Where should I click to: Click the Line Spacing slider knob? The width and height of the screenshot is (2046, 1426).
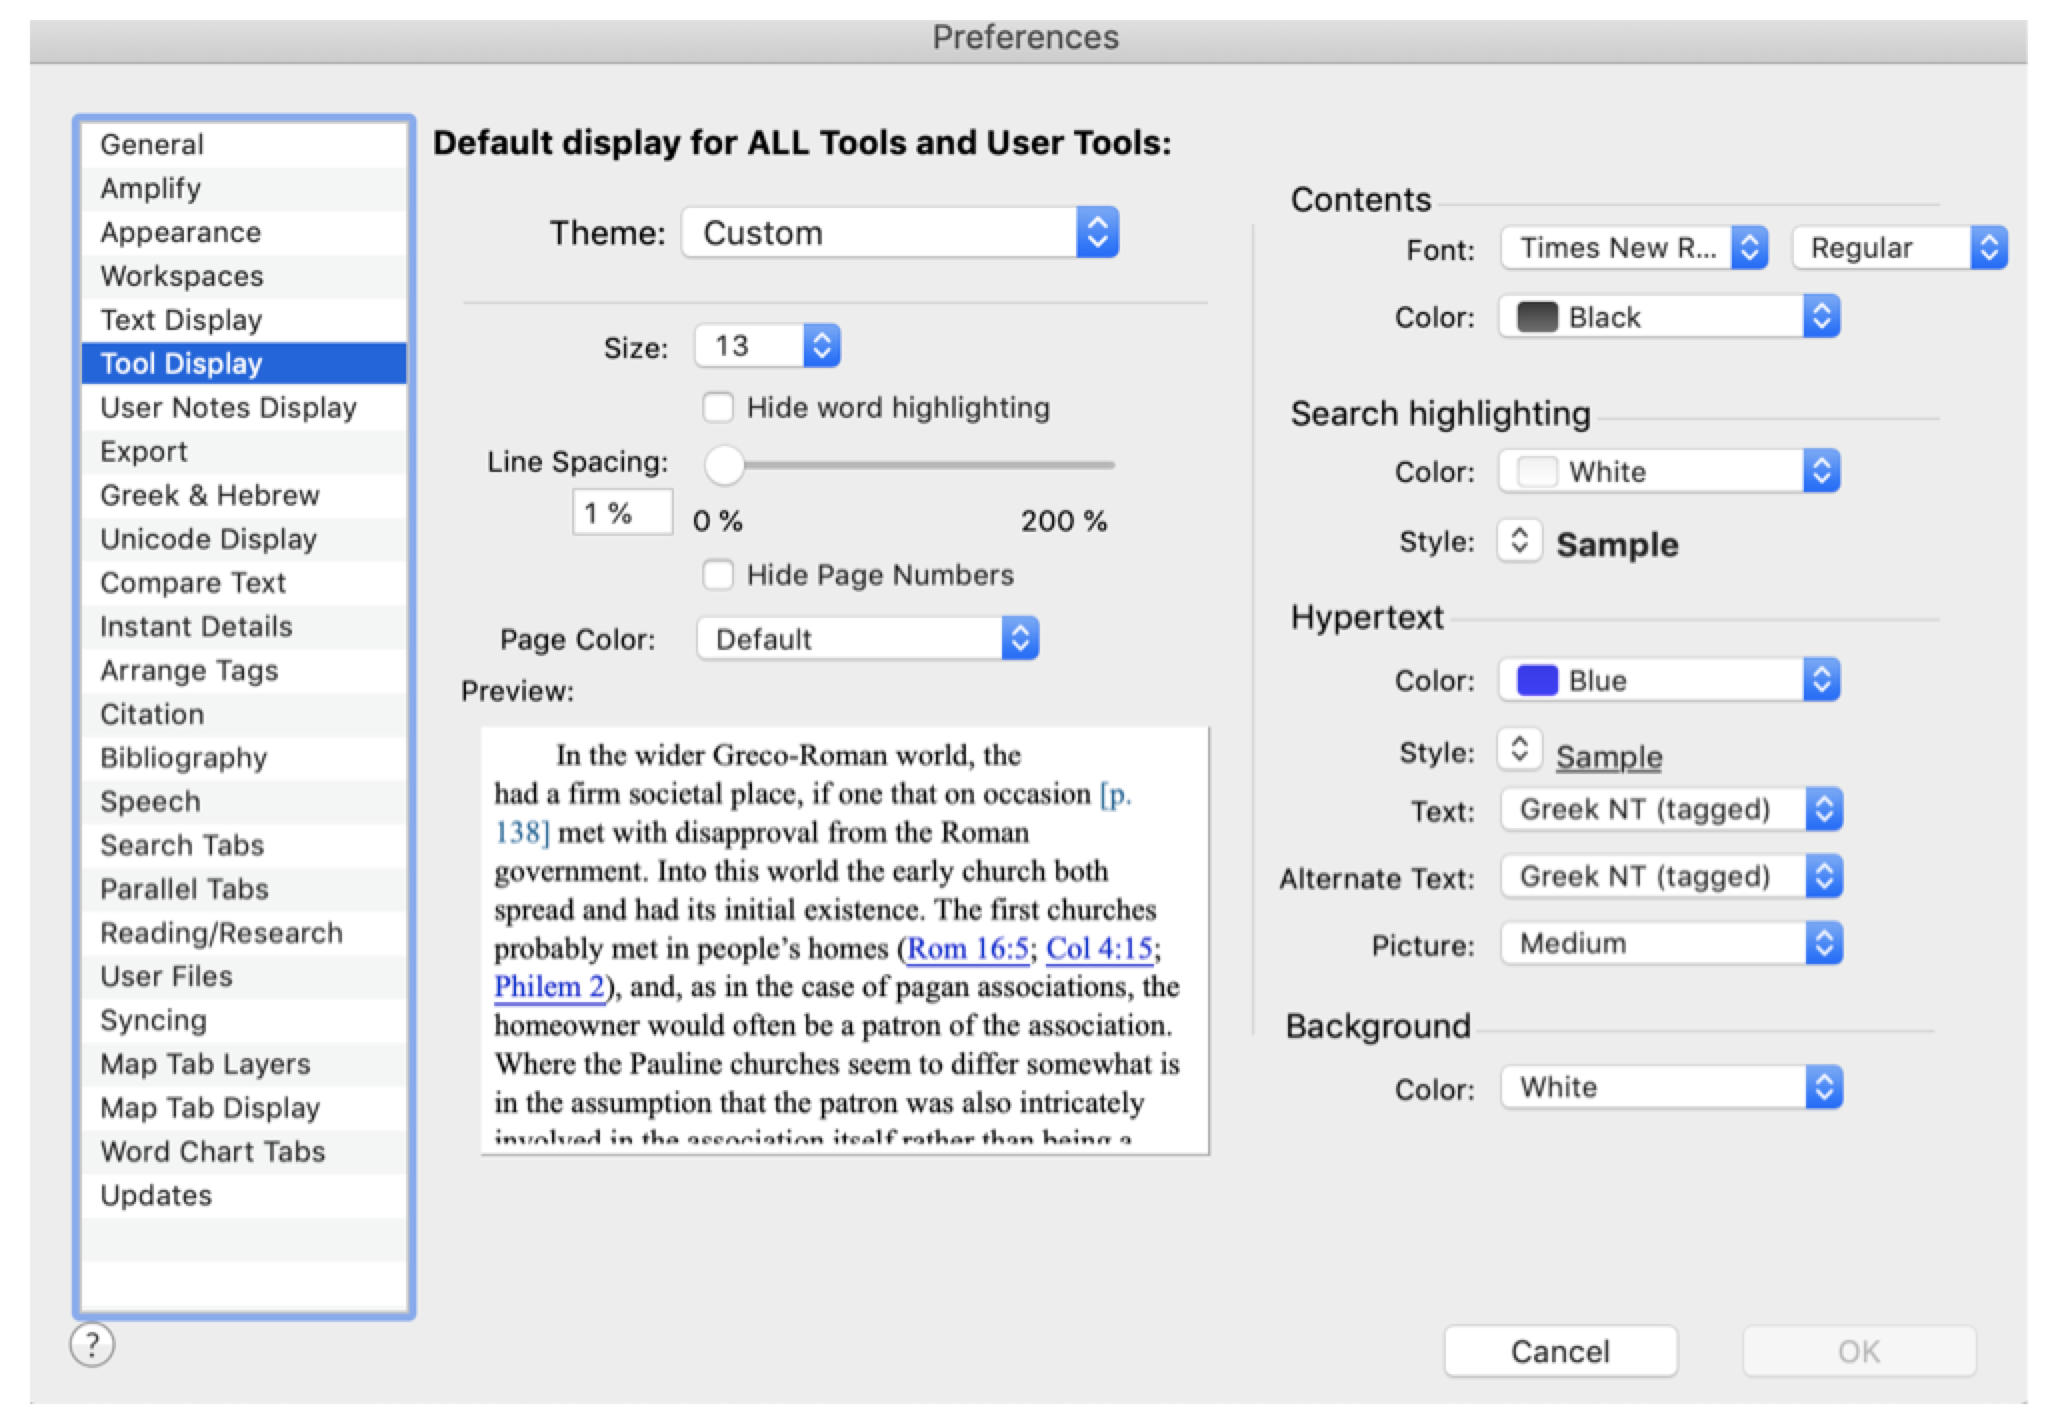pyautogui.click(x=724, y=465)
